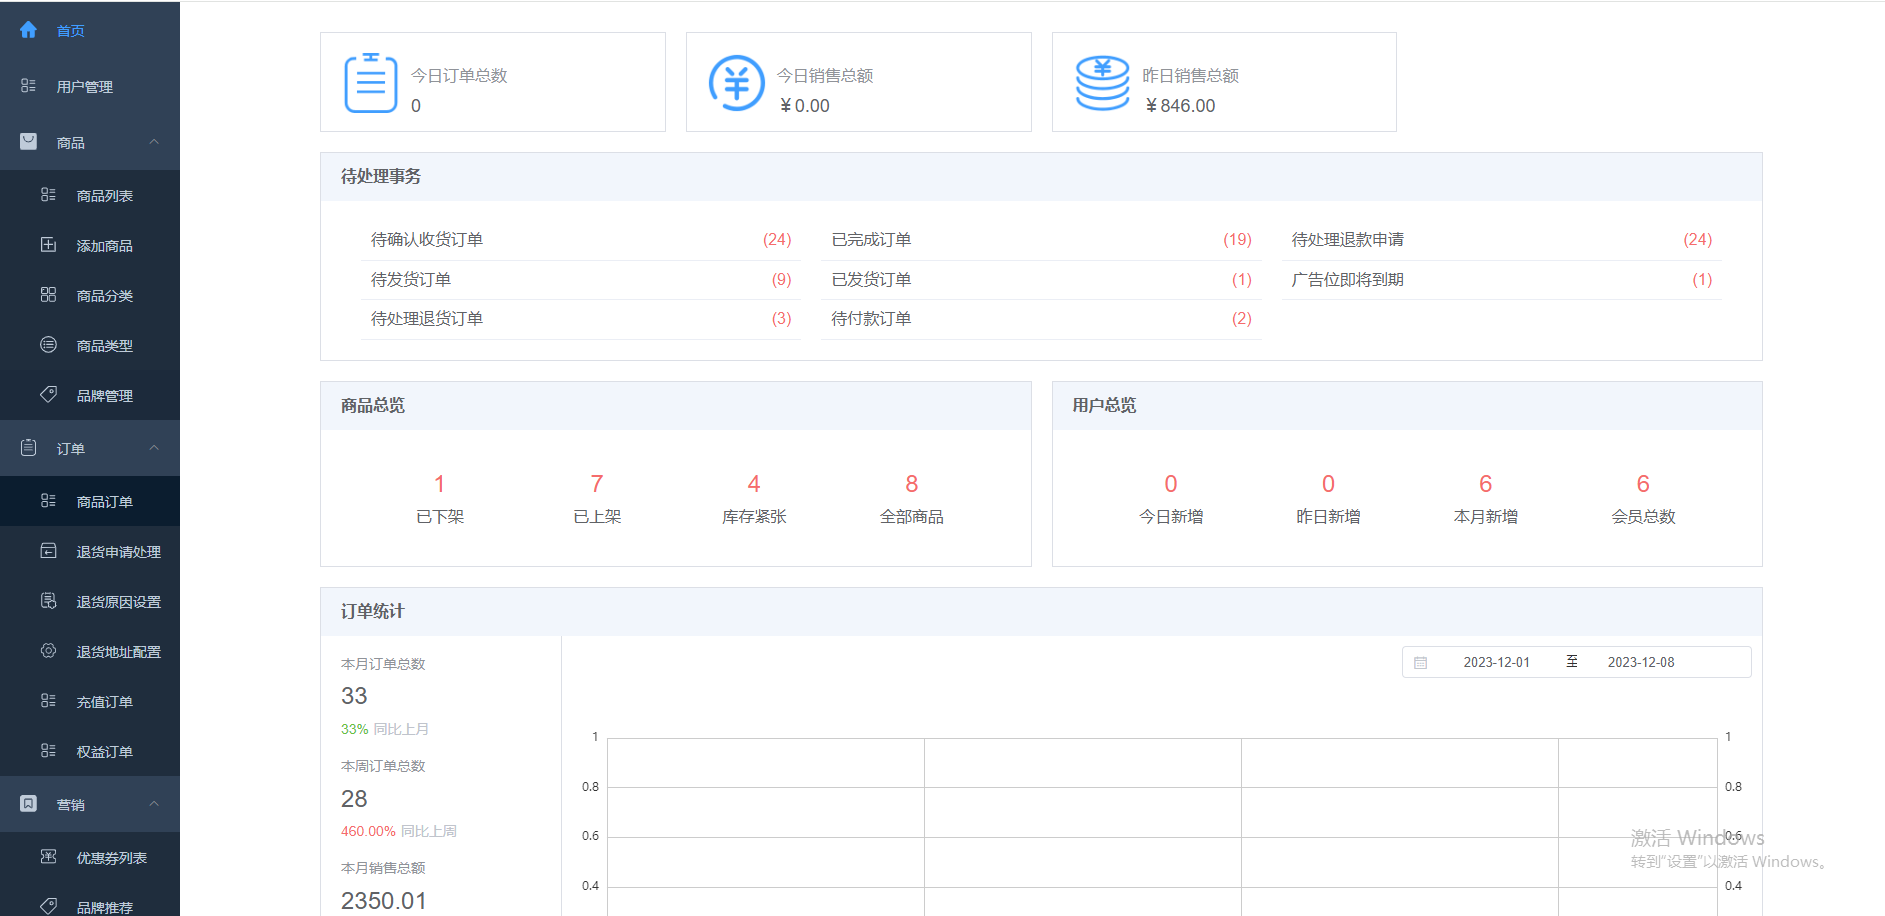Open the 首页 menu item
Viewport: 1885px width, 916px height.
(90, 30)
